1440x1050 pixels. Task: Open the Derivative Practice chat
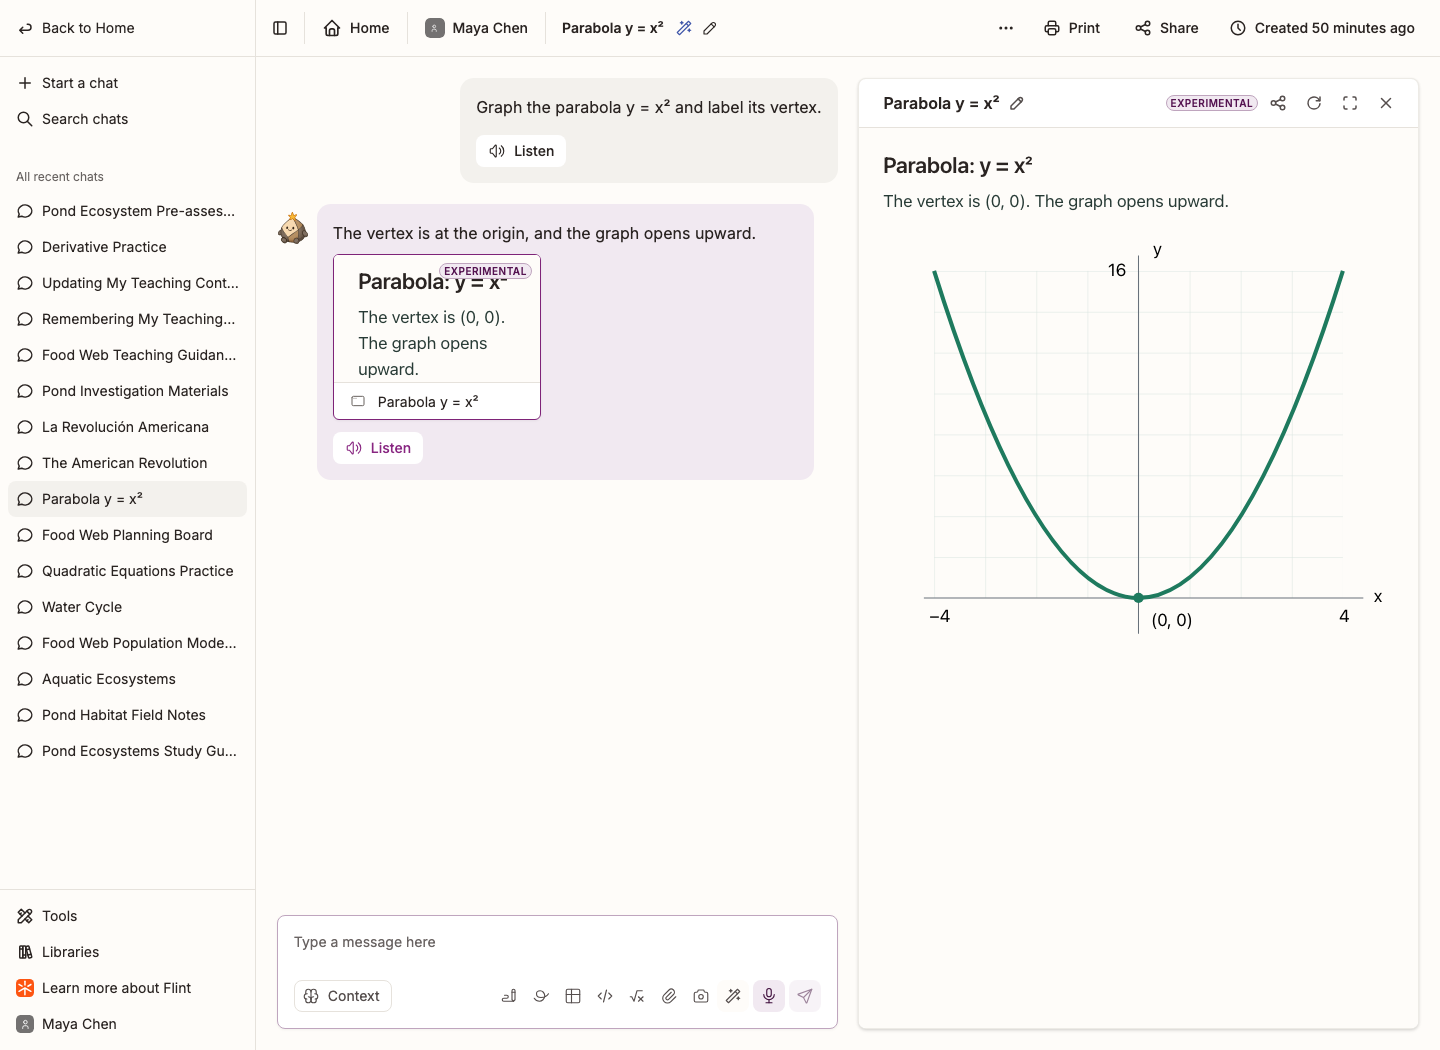pos(127,247)
